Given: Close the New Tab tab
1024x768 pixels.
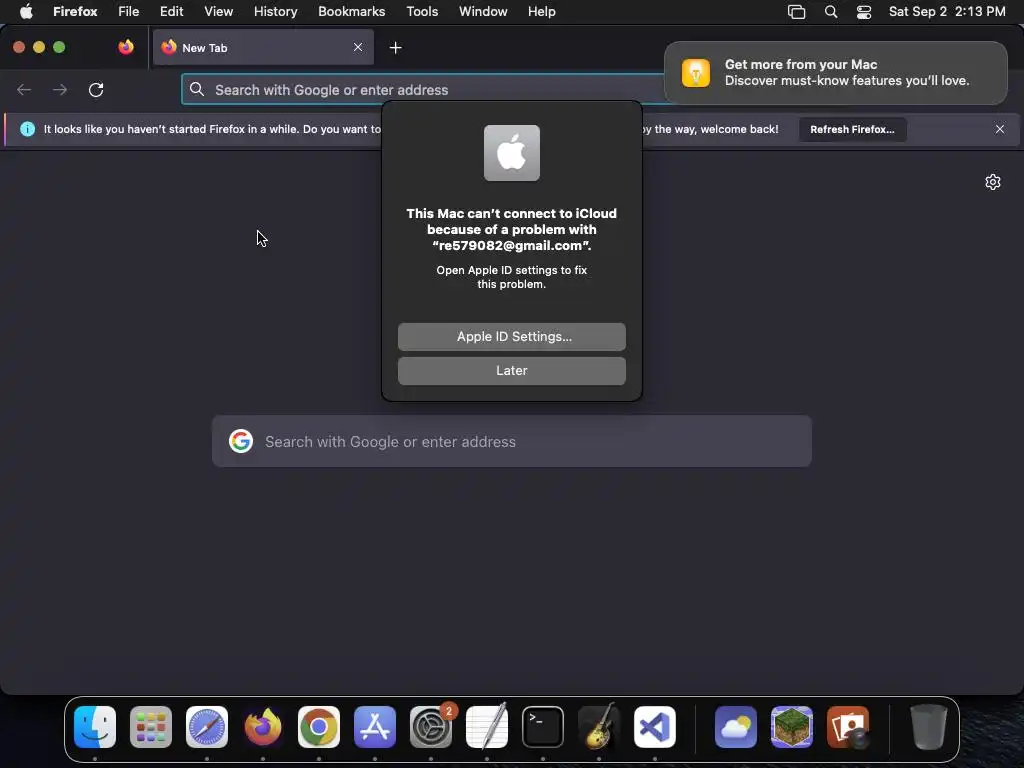Looking at the screenshot, I should click(x=358, y=47).
